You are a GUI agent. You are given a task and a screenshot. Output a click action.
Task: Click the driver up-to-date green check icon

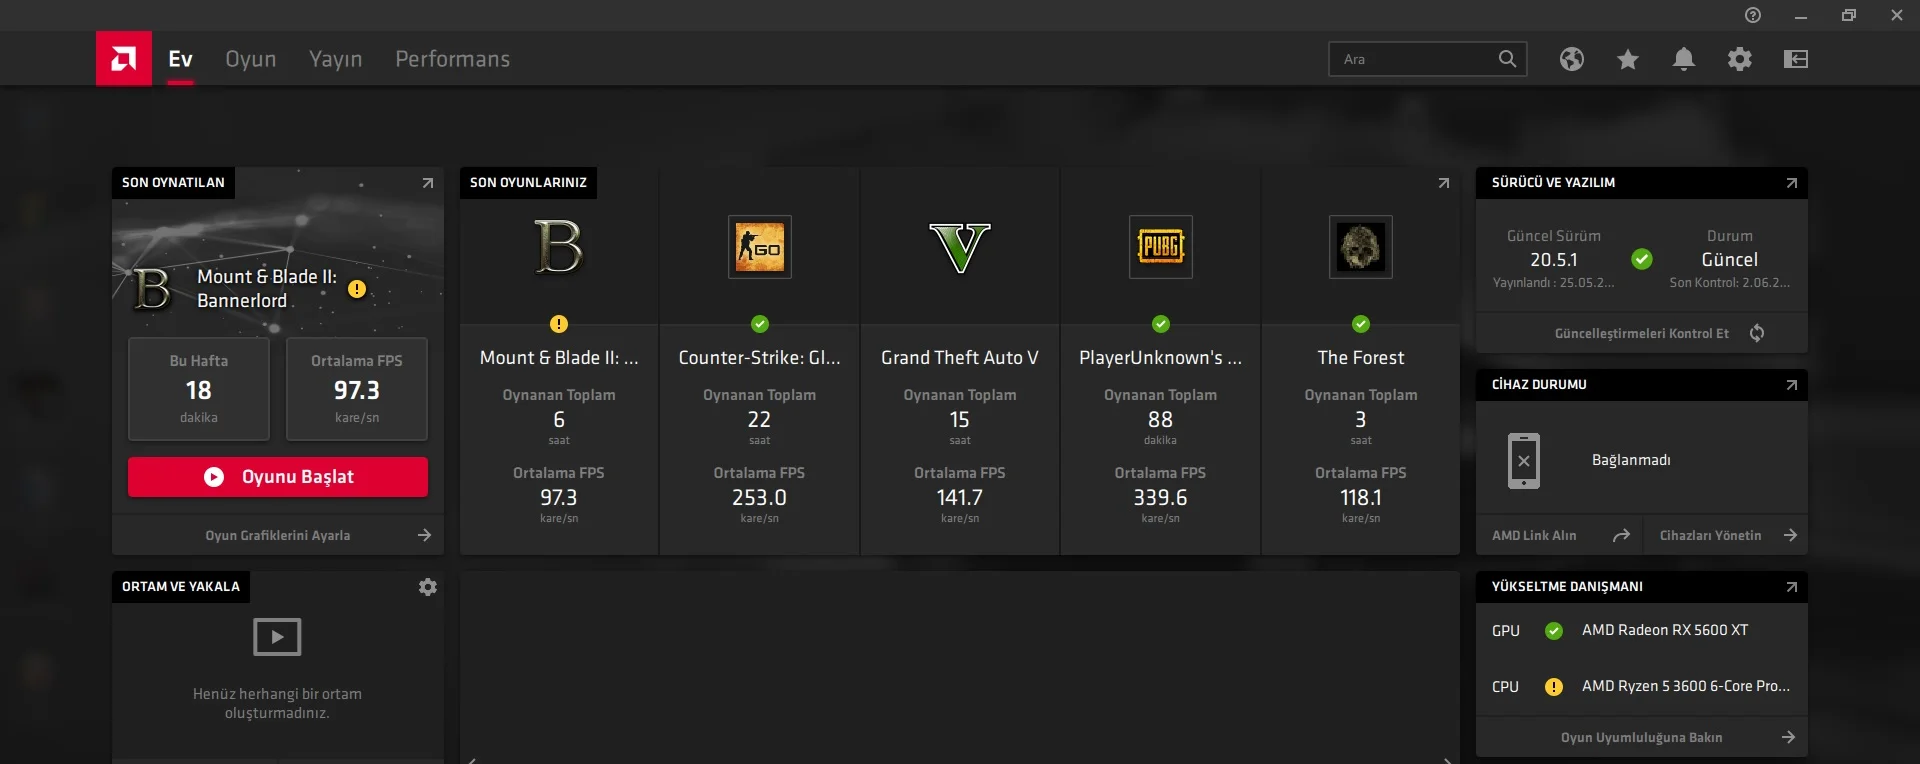(1642, 260)
